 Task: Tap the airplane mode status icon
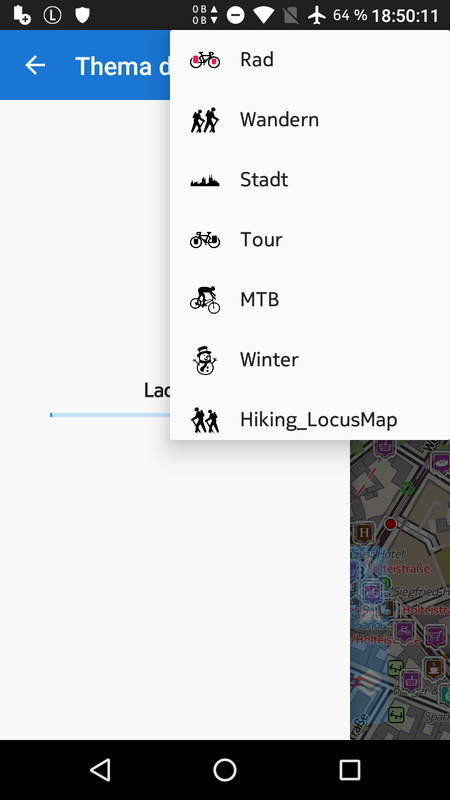tap(317, 15)
